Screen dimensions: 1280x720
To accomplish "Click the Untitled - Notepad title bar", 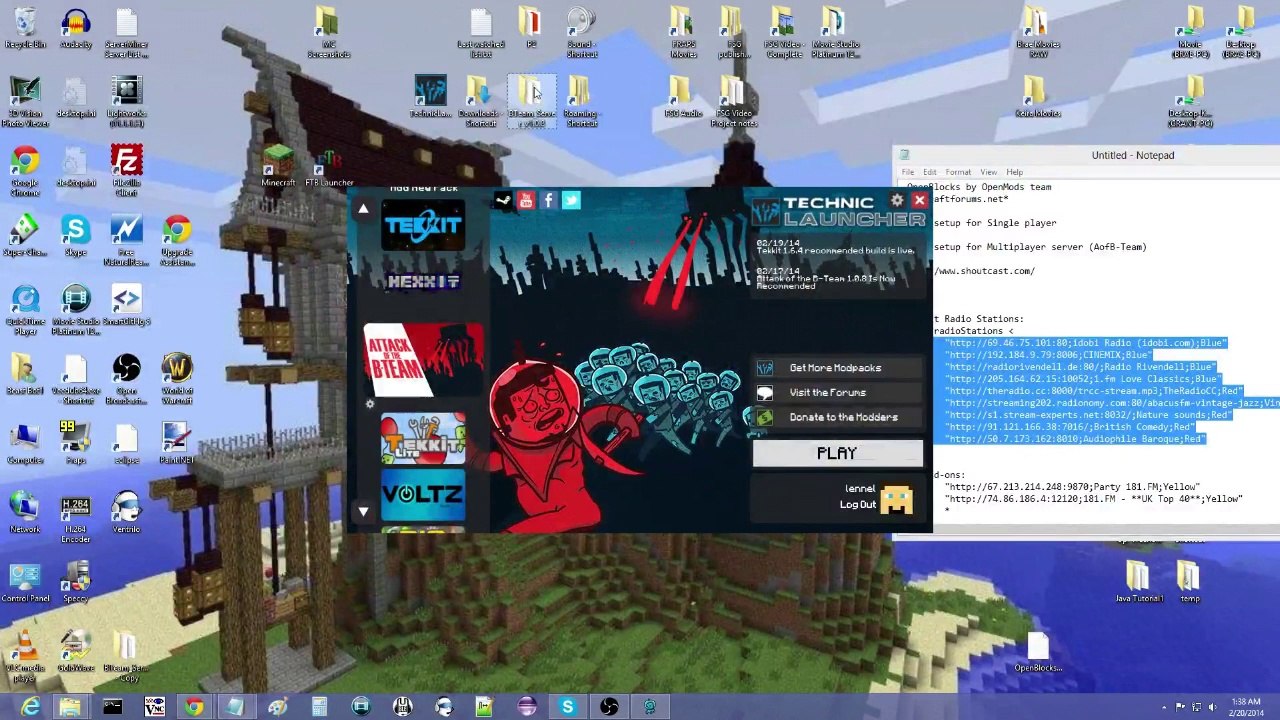I will tap(1085, 155).
